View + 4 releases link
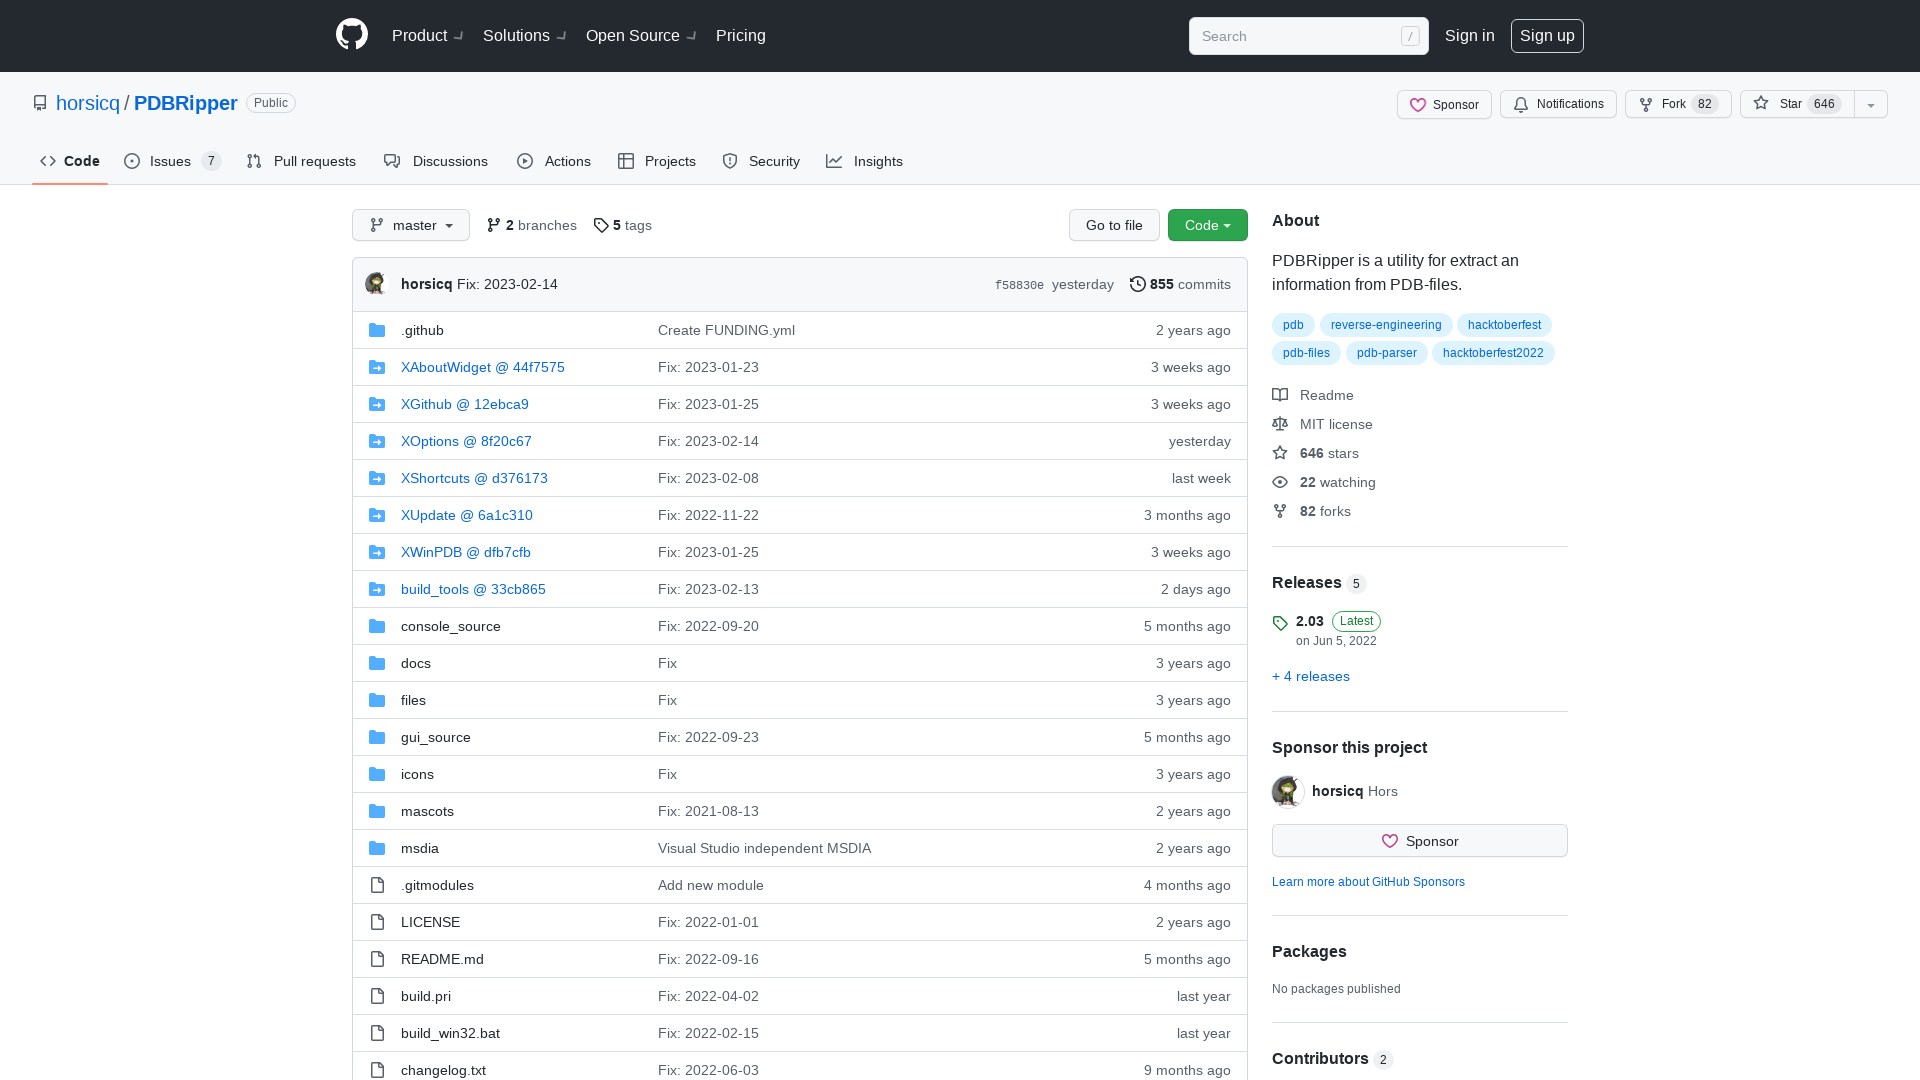This screenshot has width=1920, height=1080. tap(1311, 676)
